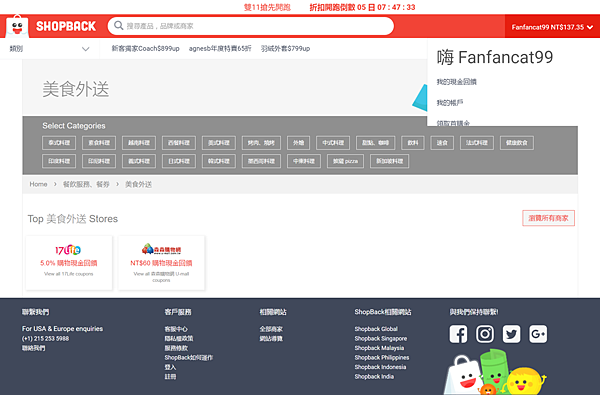This screenshot has width=600, height=395.
Task: Click the (+1) 215 253 5988 phone number
Action: [46, 338]
